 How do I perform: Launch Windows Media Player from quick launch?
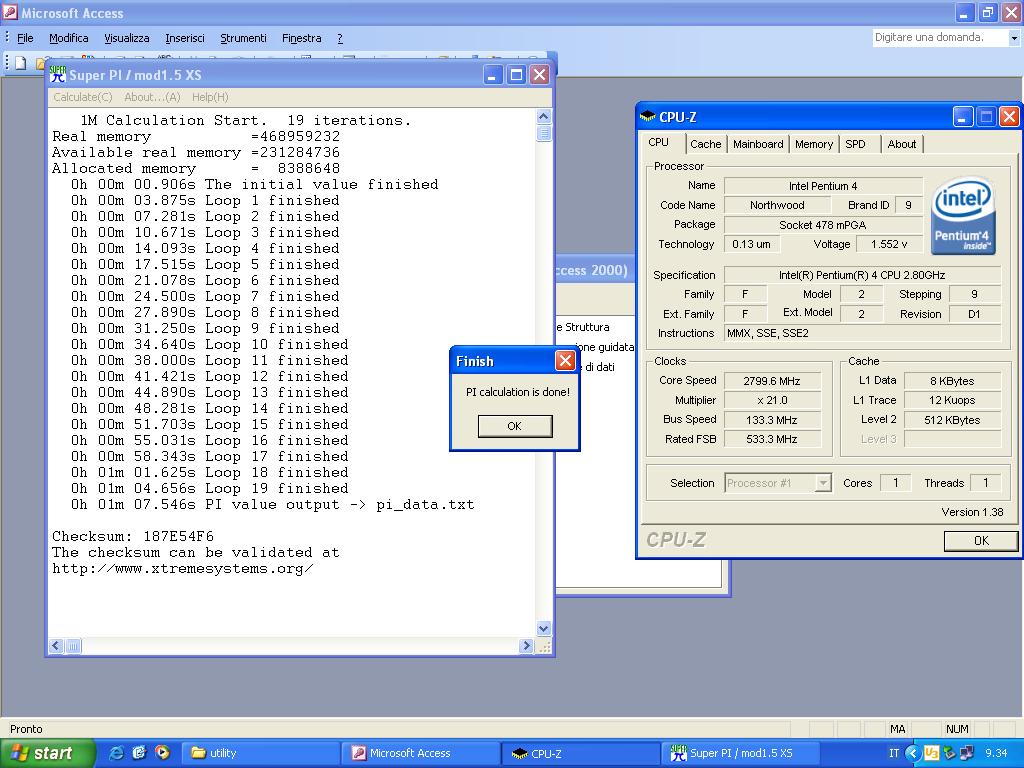162,753
